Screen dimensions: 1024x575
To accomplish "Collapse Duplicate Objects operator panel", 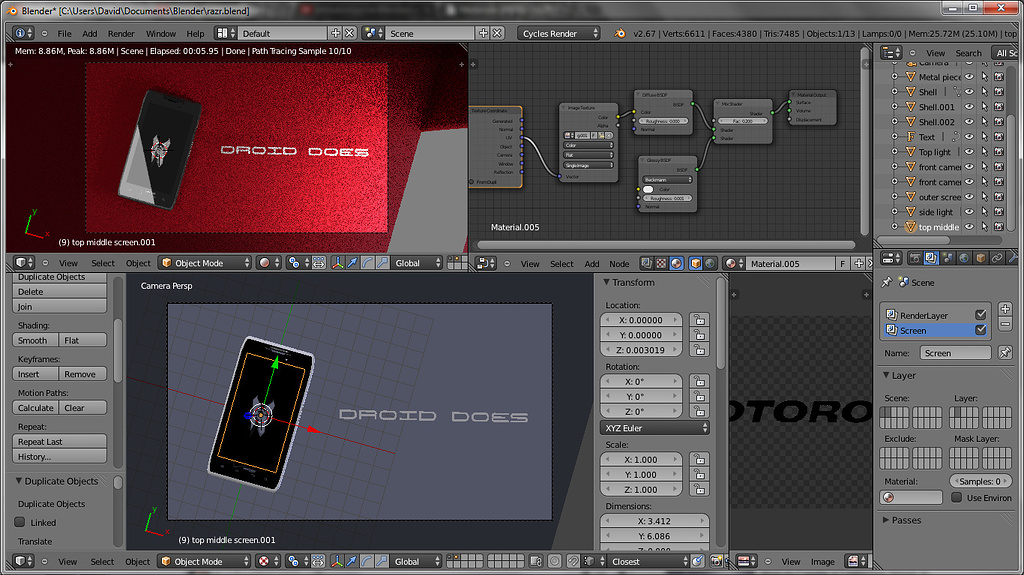I will (x=19, y=481).
